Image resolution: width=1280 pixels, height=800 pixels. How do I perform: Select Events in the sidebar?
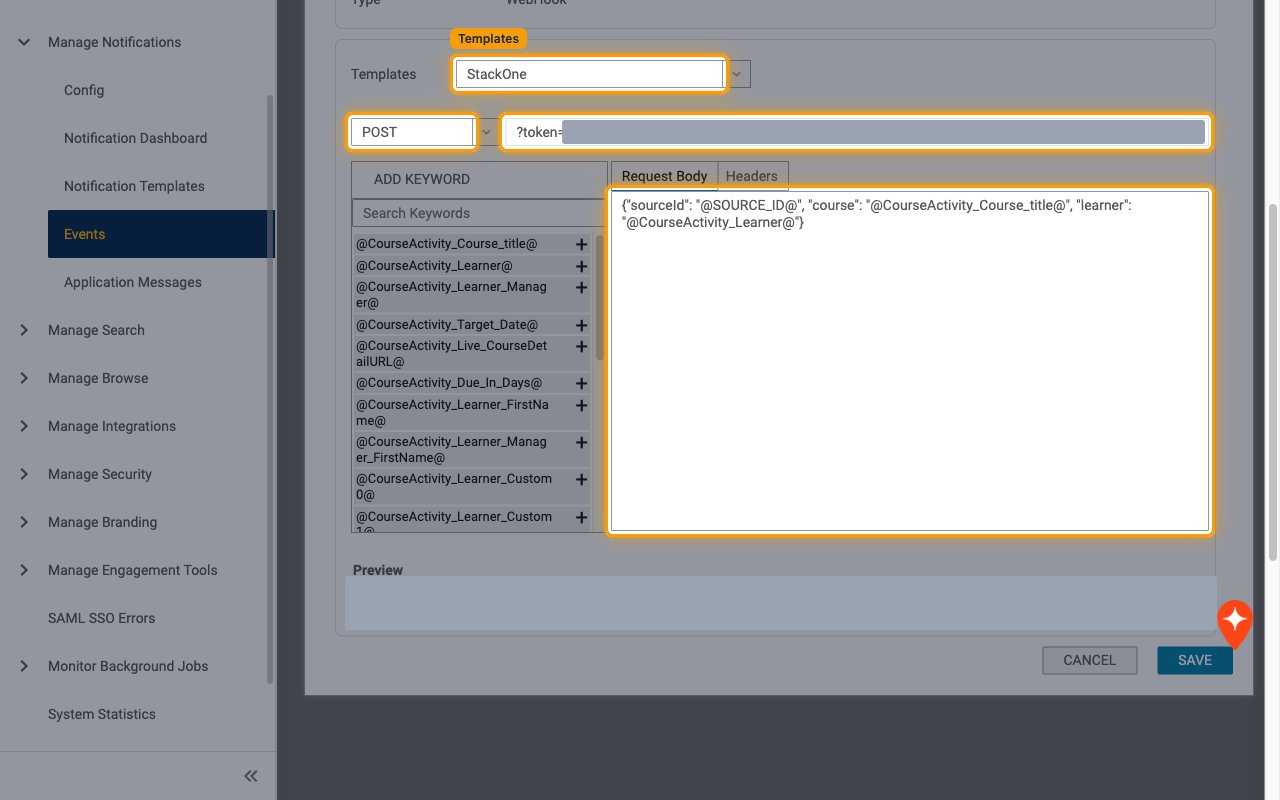click(x=160, y=234)
